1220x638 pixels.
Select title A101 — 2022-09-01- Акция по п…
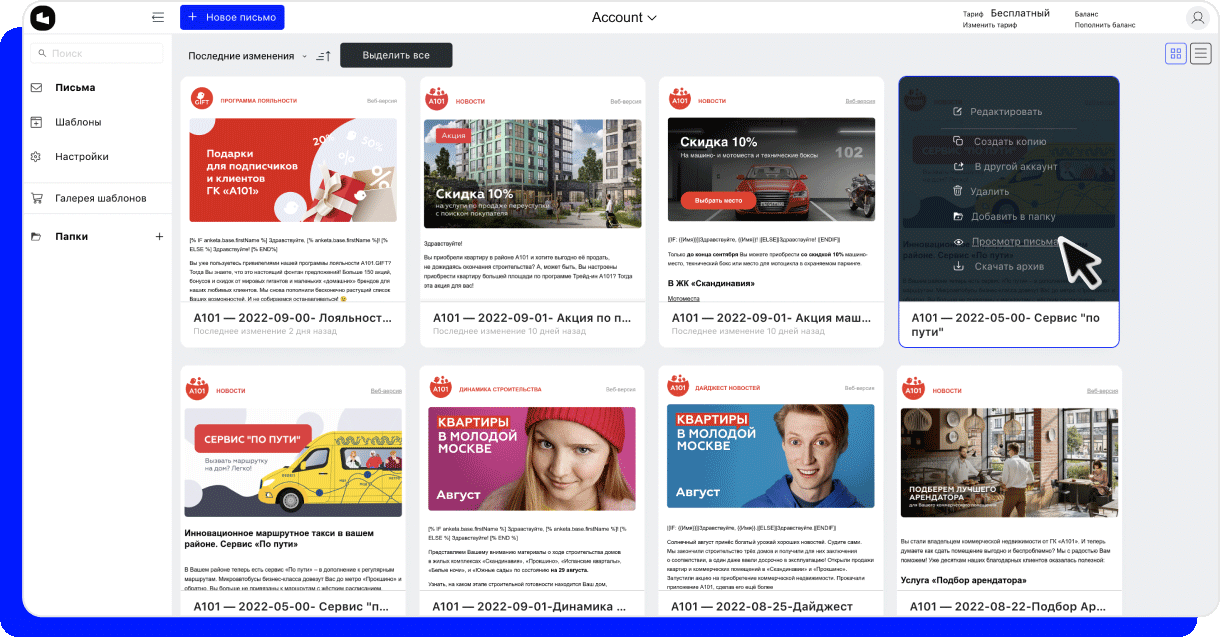click(x=532, y=318)
